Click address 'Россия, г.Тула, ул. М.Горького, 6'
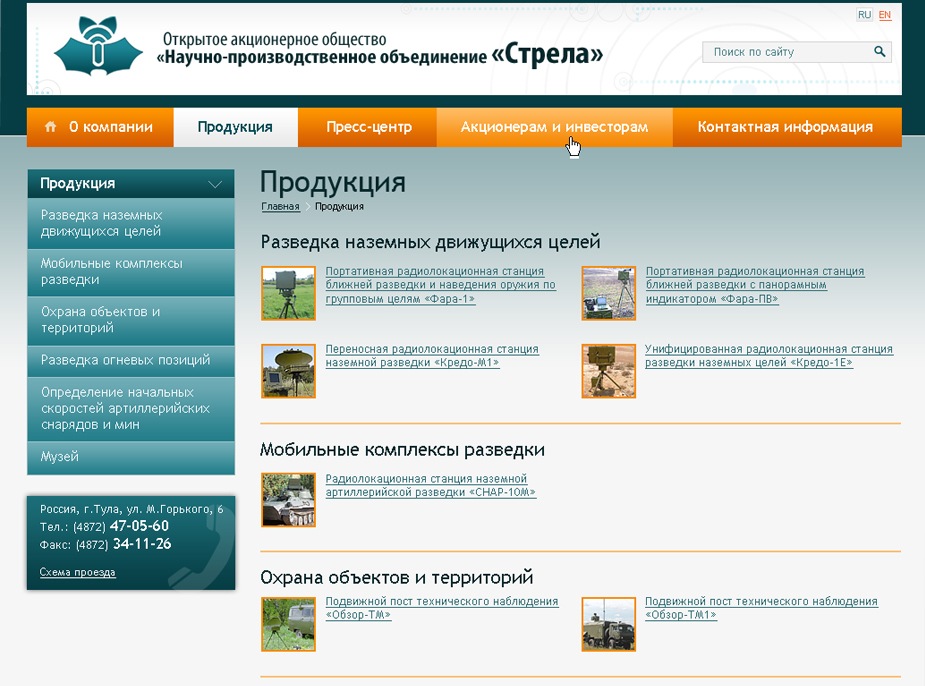The height and width of the screenshot is (686, 925). (132, 509)
